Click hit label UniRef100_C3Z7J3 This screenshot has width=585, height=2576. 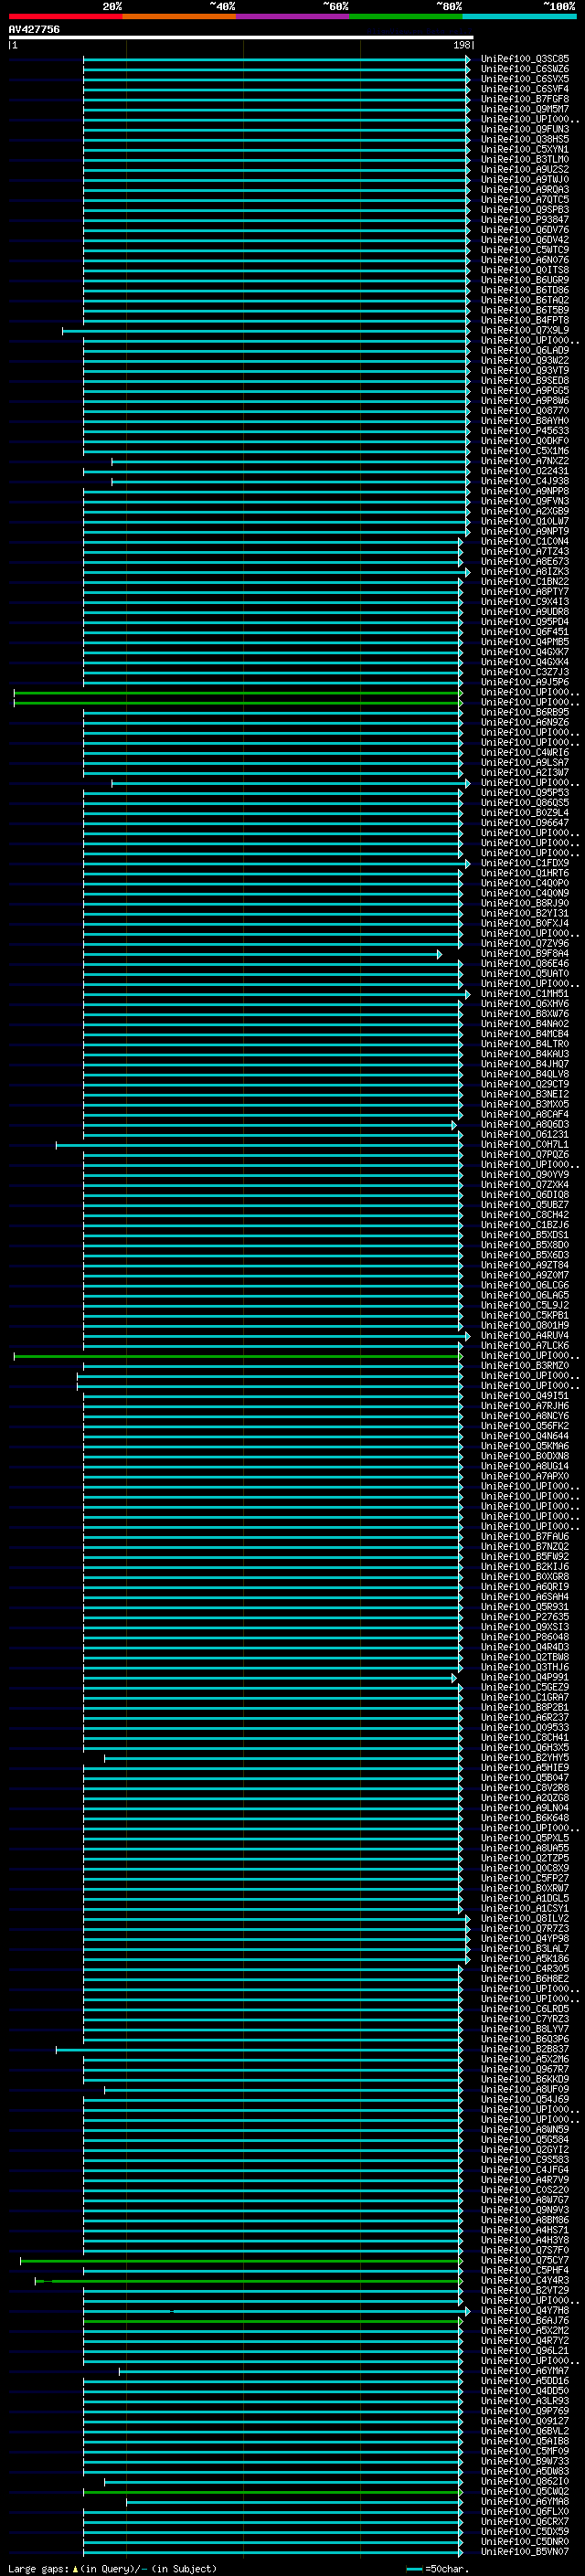(x=525, y=672)
